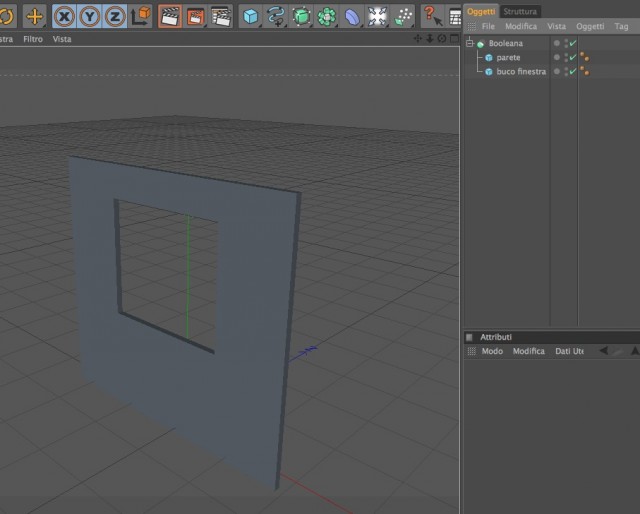The height and width of the screenshot is (514, 640).
Task: Toggle the green checkmark for Booleana
Action: click(573, 43)
